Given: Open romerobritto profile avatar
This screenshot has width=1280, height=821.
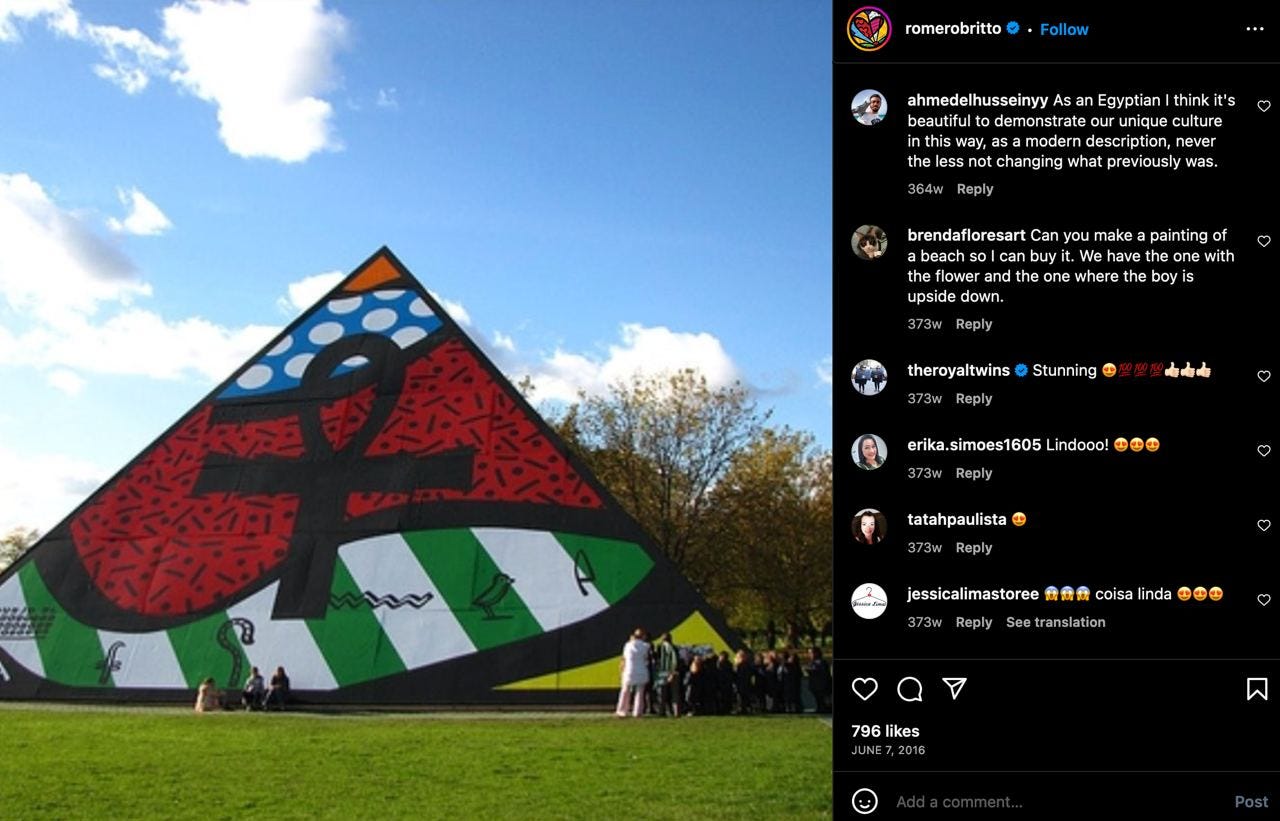Looking at the screenshot, I should click(869, 29).
